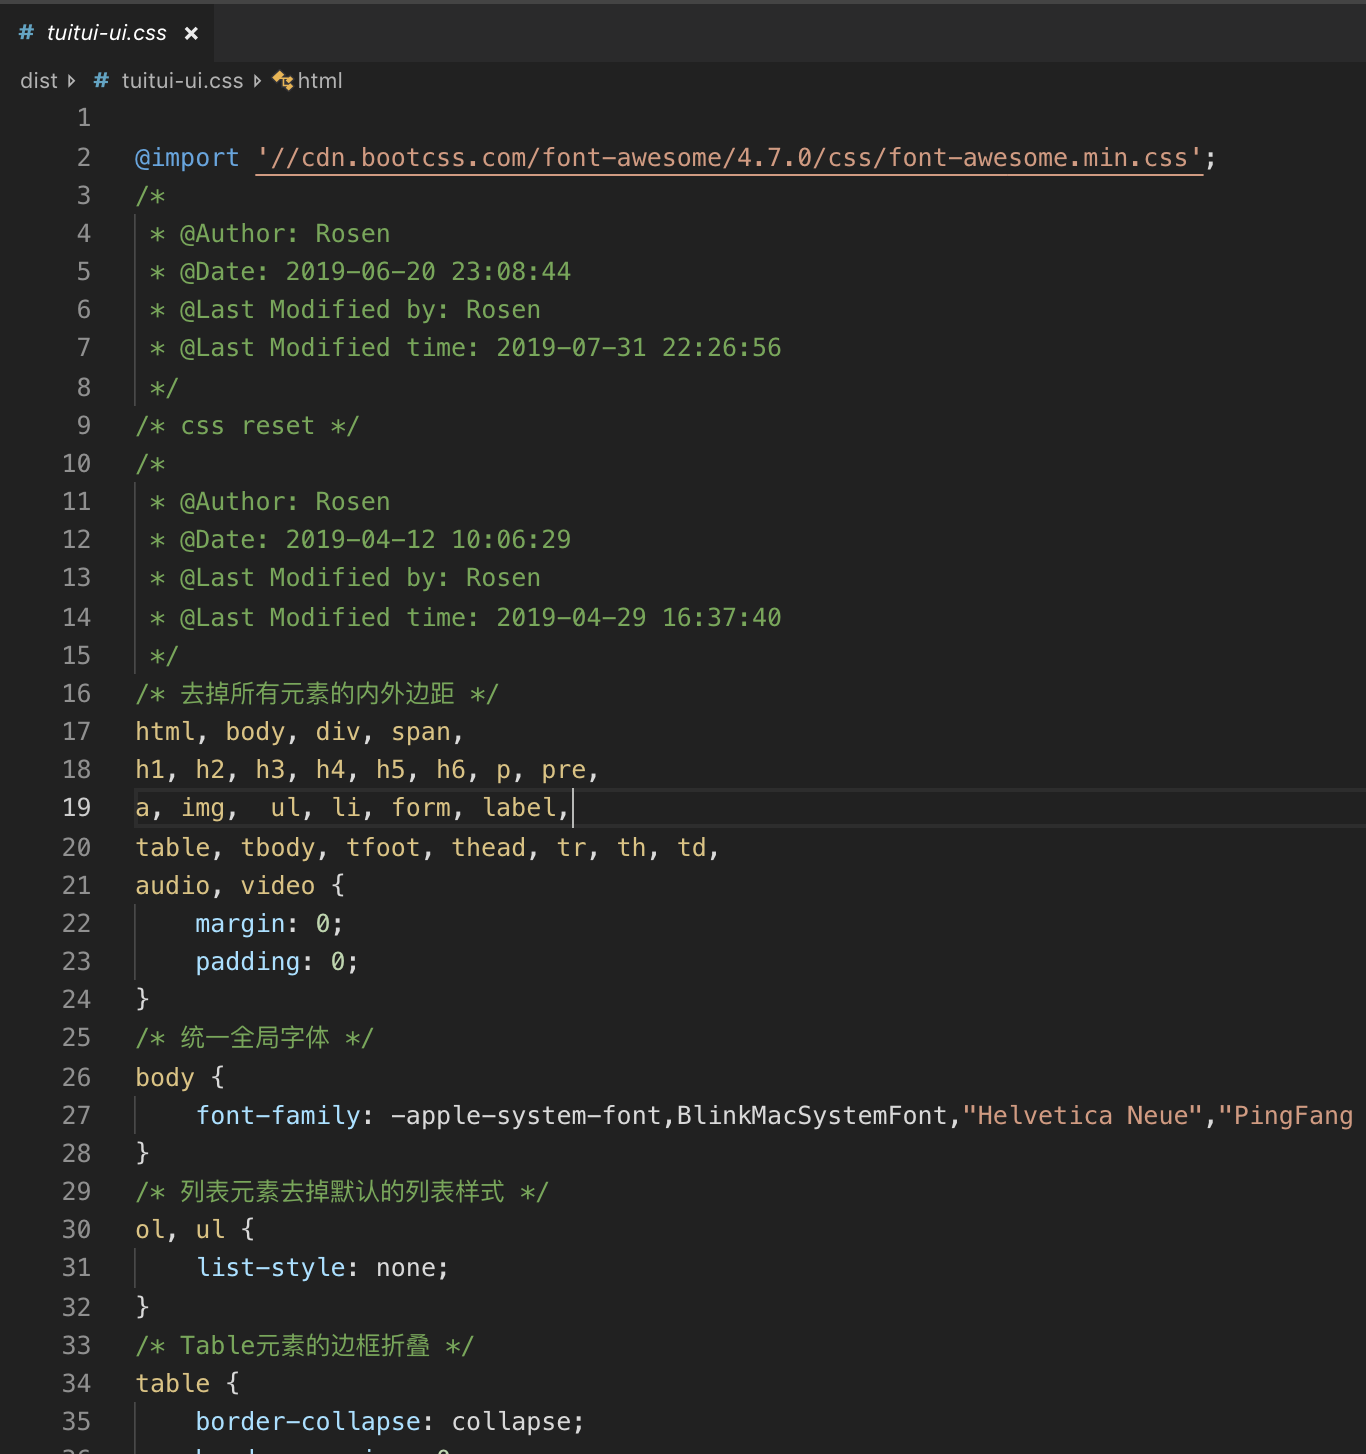Click line number 10 in the gutter
This screenshot has height=1454, width=1366.
click(77, 464)
